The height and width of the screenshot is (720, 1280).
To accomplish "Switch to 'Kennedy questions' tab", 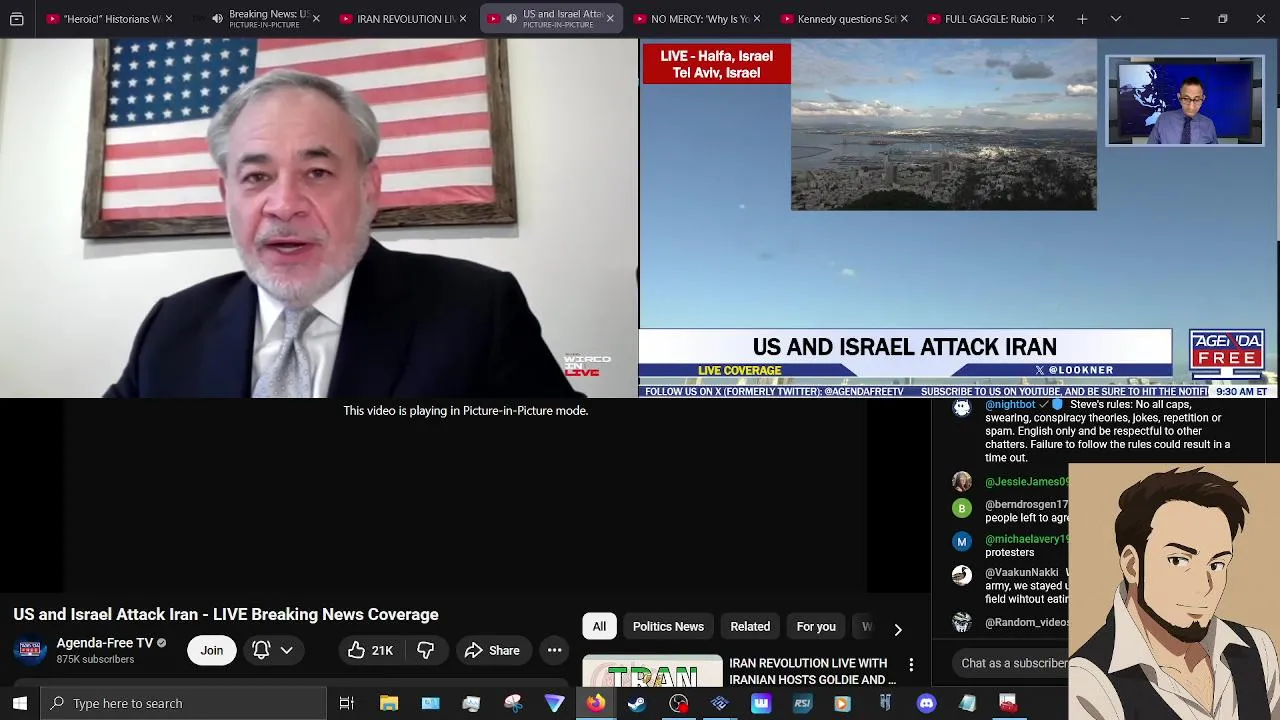I will point(845,19).
